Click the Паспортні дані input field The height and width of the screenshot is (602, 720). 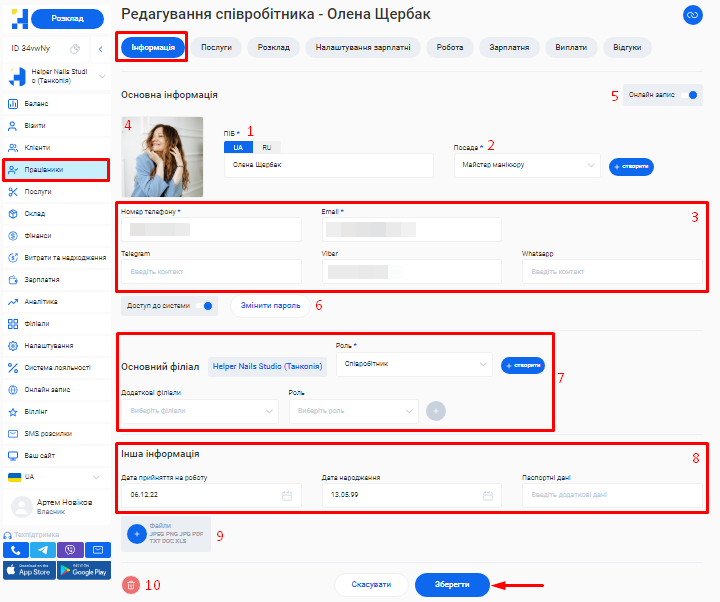[x=611, y=495]
